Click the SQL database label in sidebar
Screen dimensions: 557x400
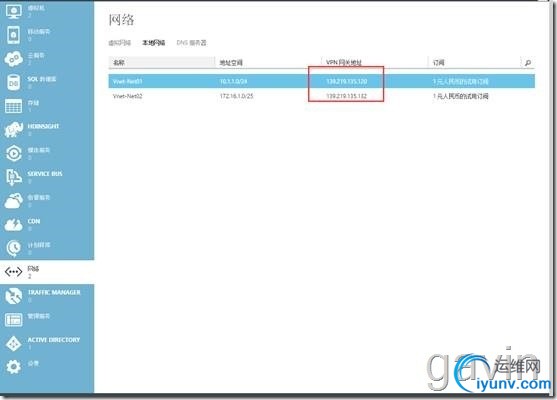click(42, 79)
